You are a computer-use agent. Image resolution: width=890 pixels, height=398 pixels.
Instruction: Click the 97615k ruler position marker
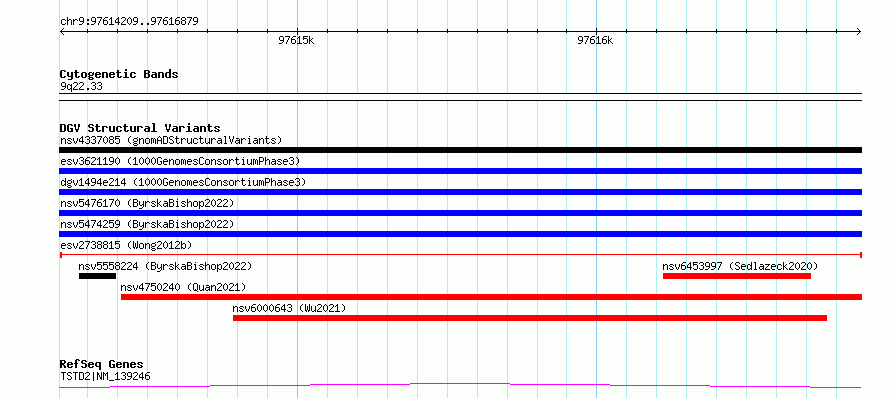click(296, 40)
